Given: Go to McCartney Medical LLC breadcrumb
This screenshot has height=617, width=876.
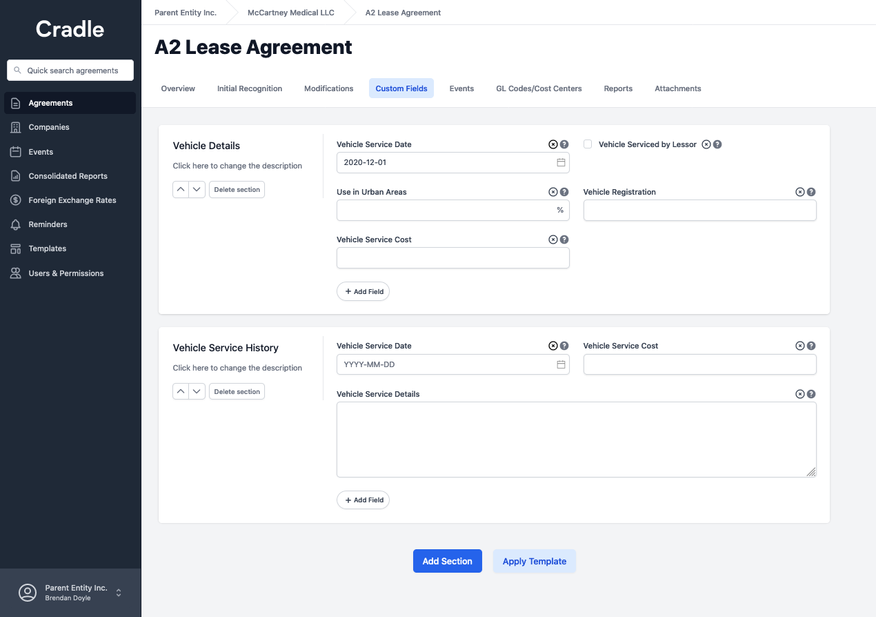Looking at the screenshot, I should click(x=291, y=13).
